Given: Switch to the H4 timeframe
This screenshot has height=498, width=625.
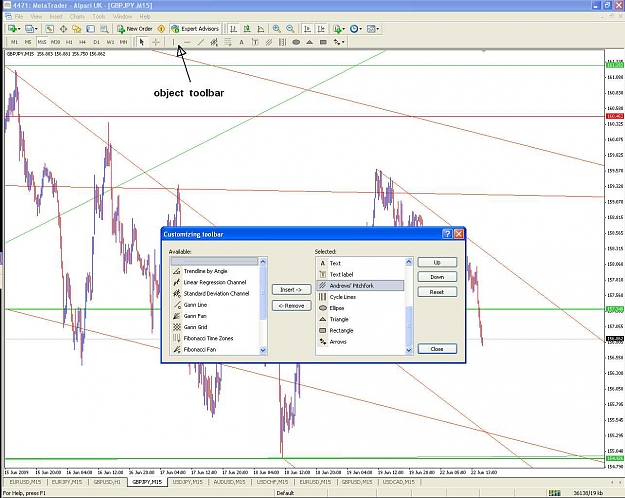Looking at the screenshot, I should click(x=83, y=42).
